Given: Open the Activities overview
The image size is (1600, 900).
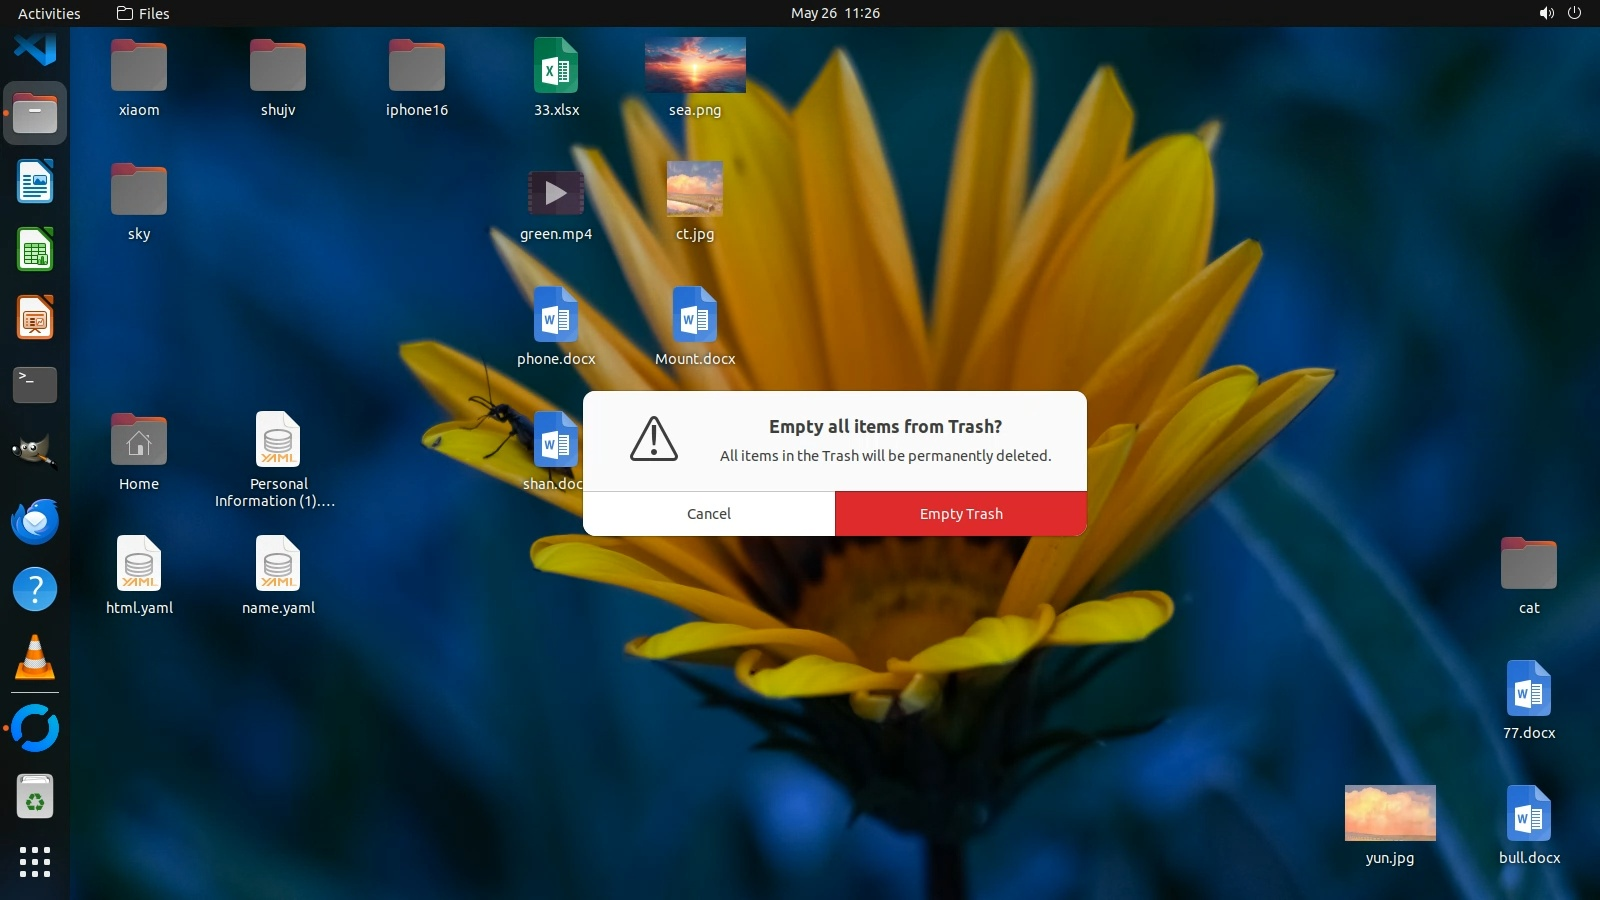Looking at the screenshot, I should pos(49,13).
